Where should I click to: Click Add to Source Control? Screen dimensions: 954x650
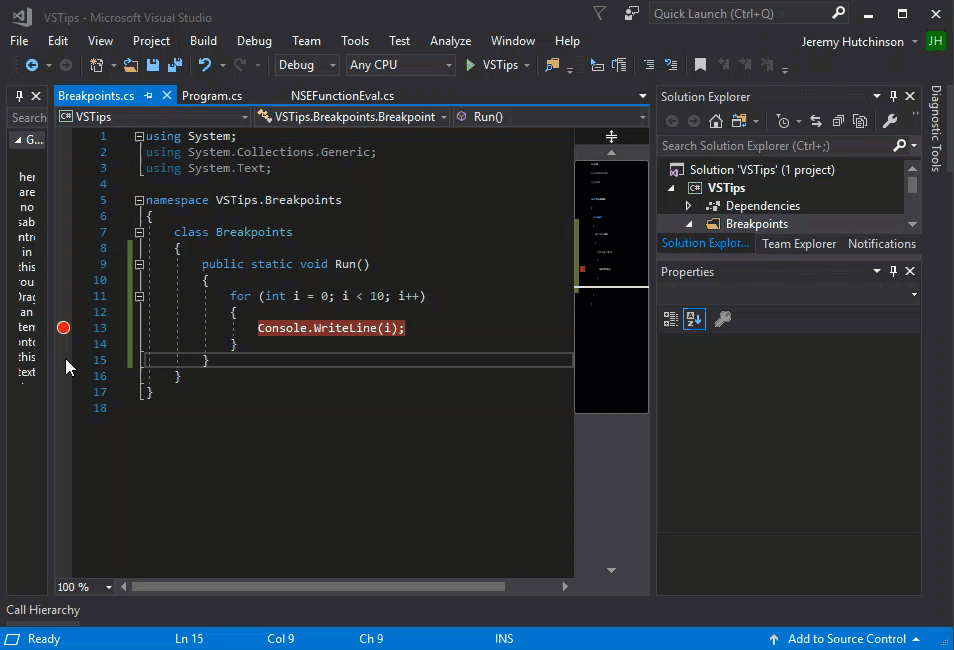(846, 638)
